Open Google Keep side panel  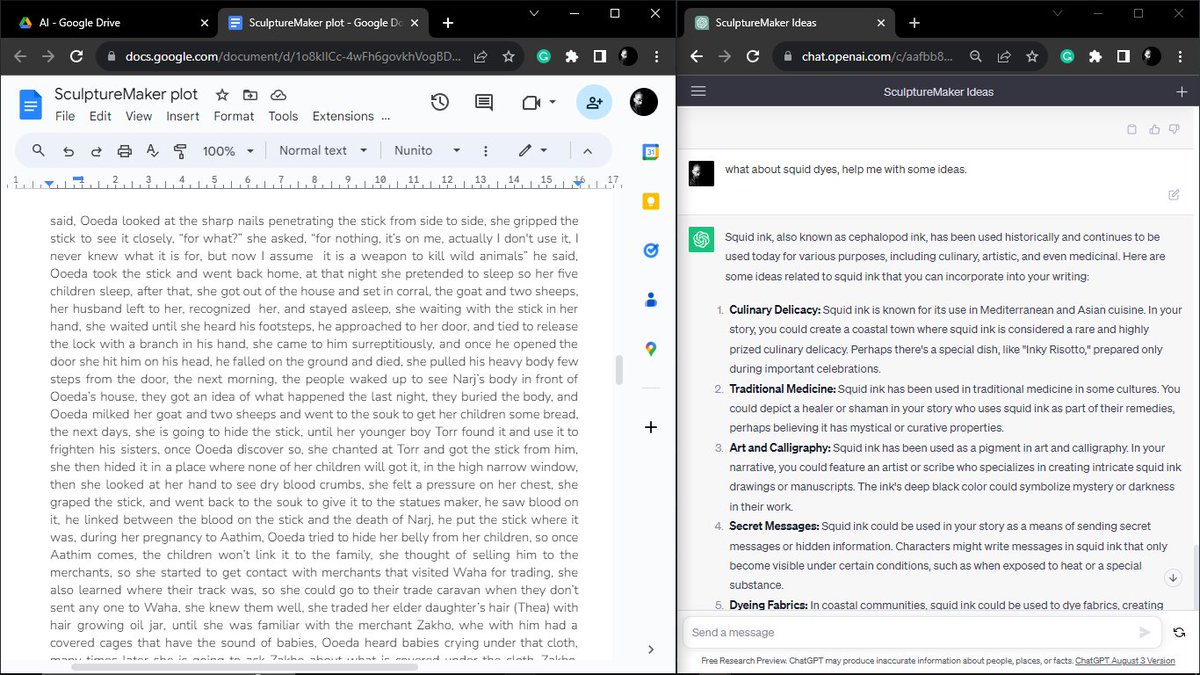click(x=651, y=201)
